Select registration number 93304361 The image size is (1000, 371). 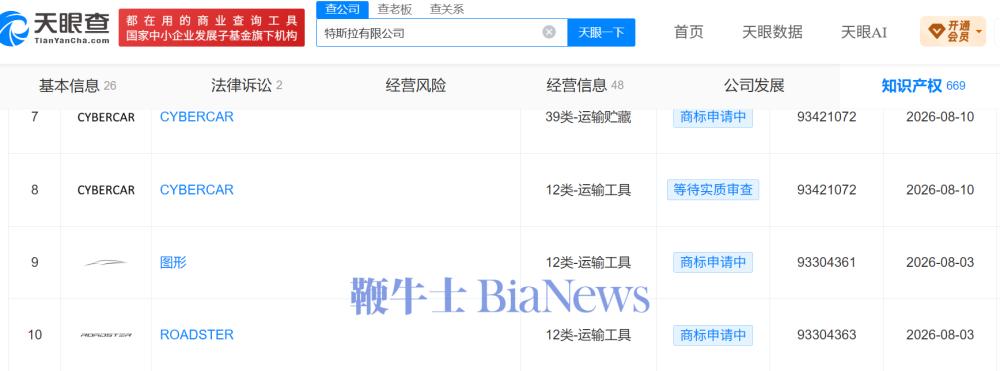pos(827,262)
